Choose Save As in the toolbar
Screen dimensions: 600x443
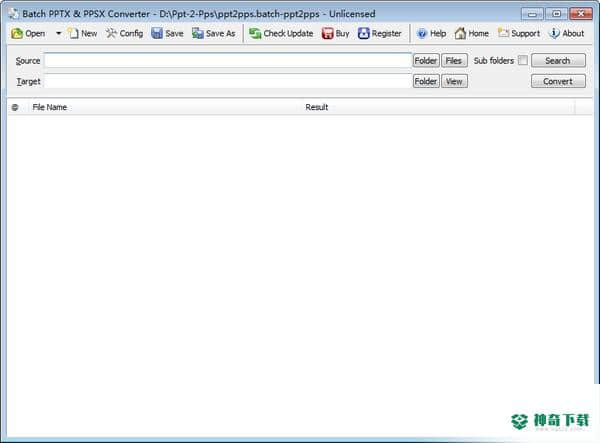214,34
